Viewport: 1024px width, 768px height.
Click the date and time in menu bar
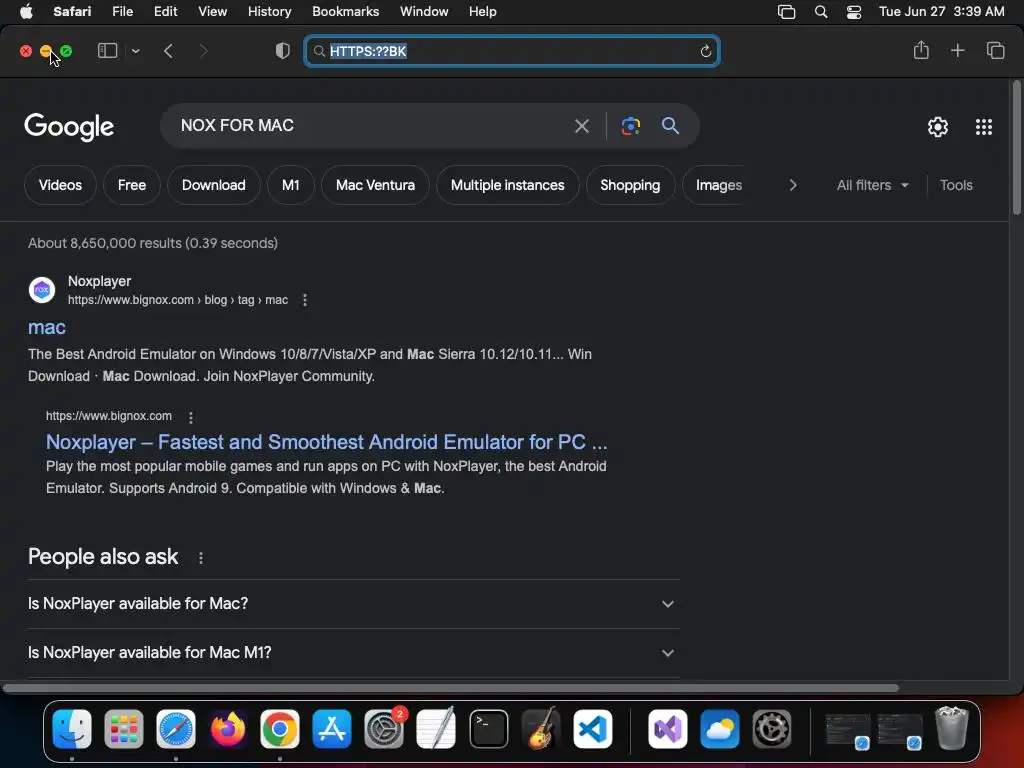(942, 12)
